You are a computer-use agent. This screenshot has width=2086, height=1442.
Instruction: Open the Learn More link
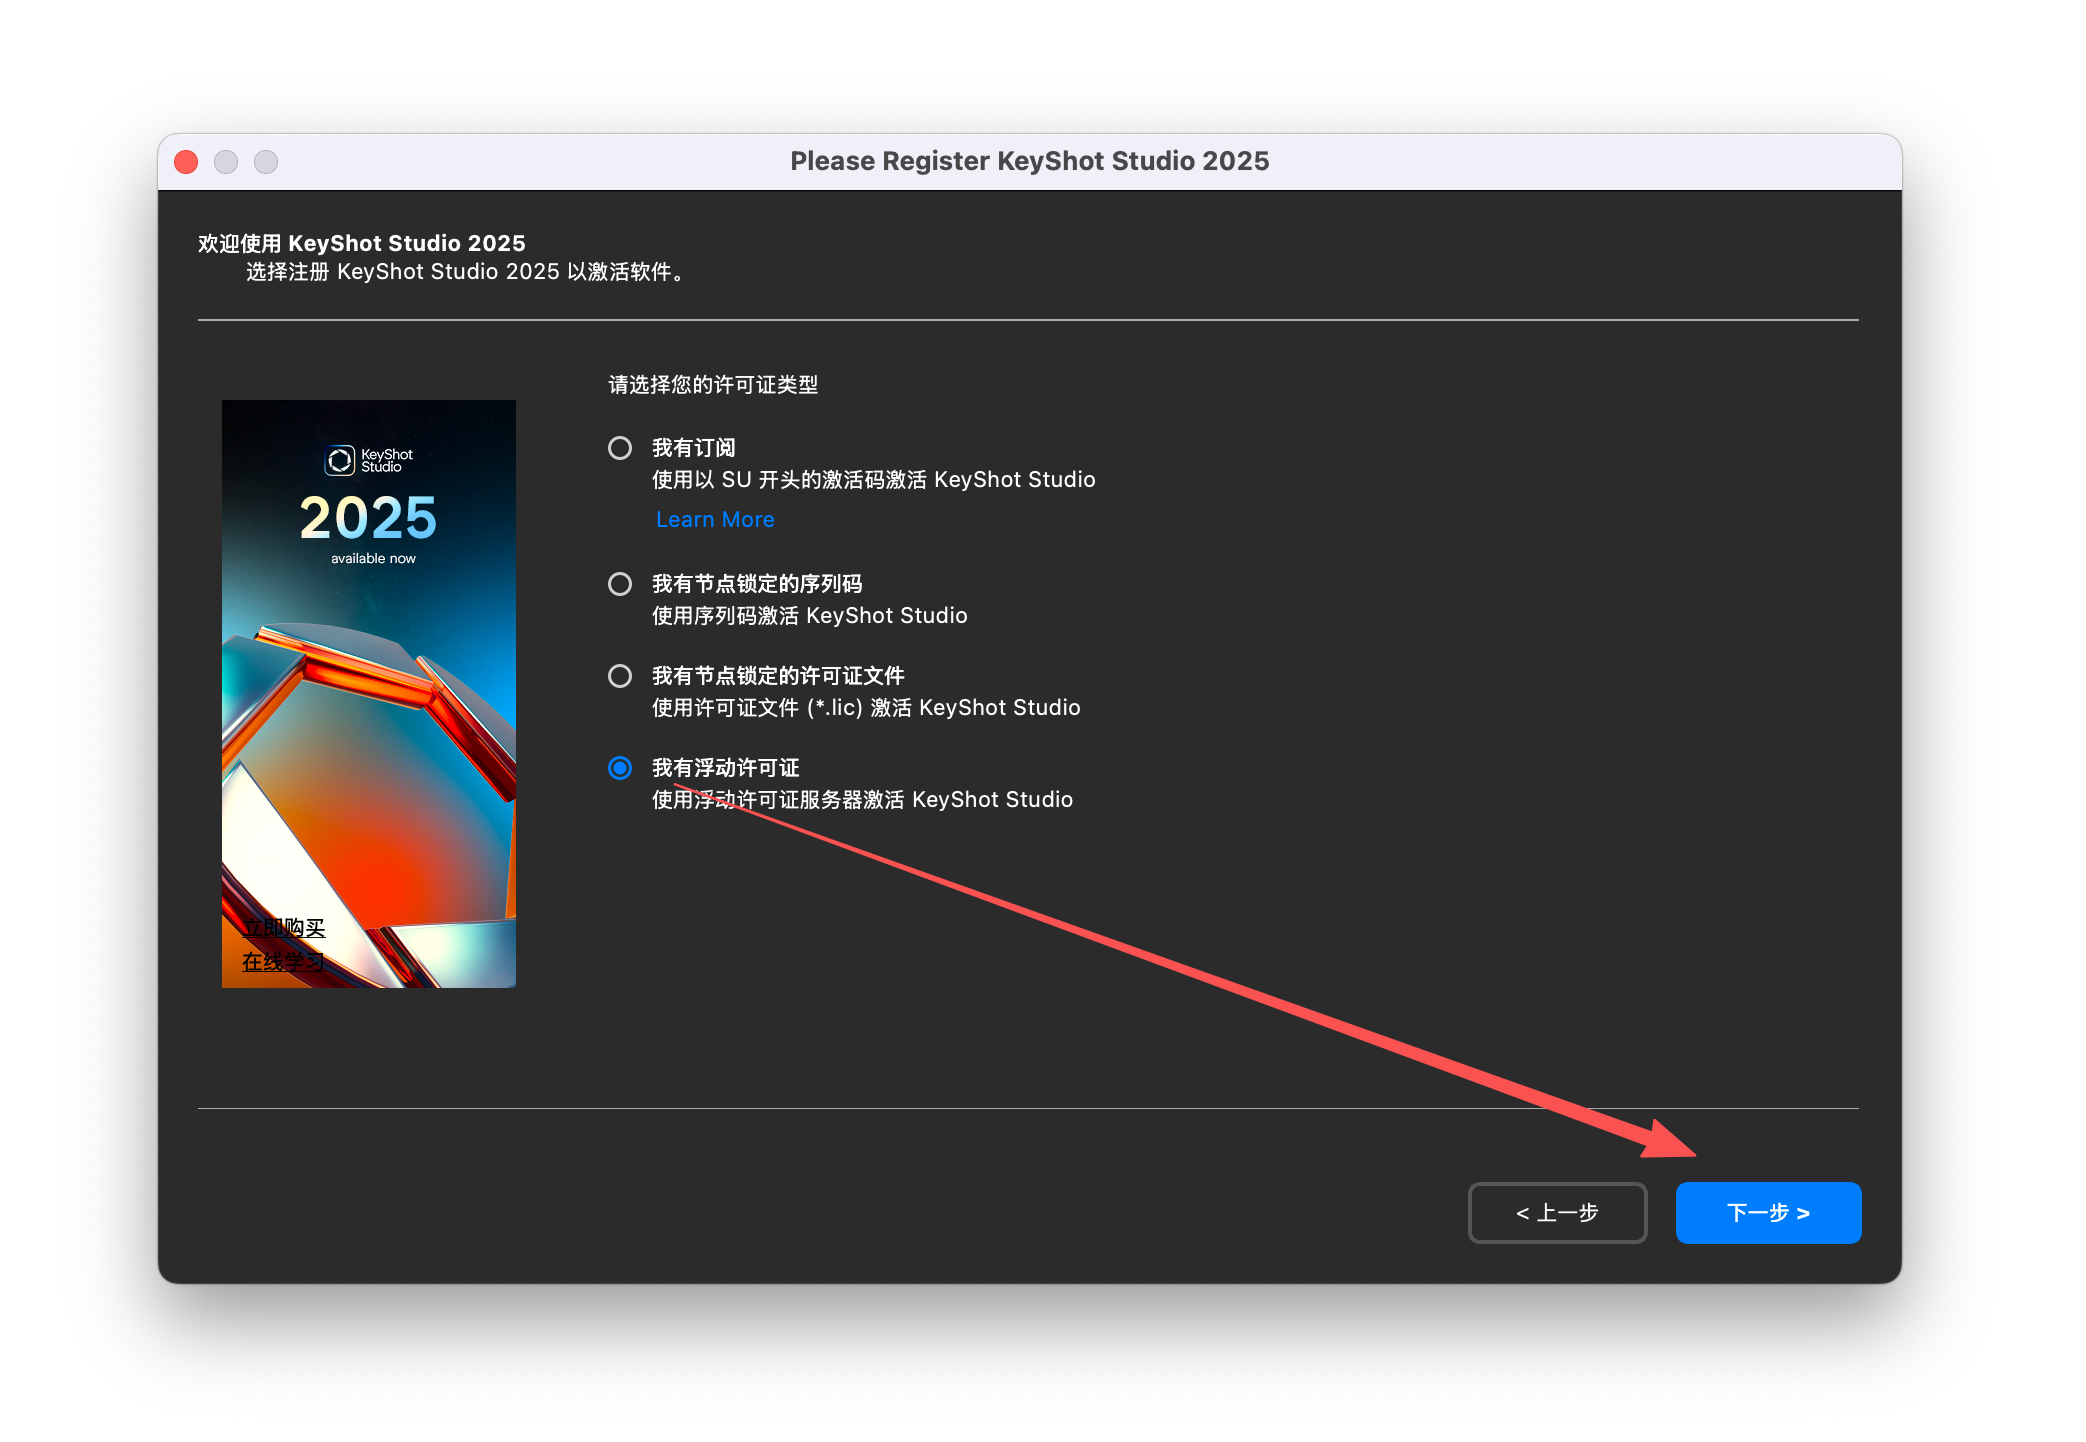pos(715,520)
